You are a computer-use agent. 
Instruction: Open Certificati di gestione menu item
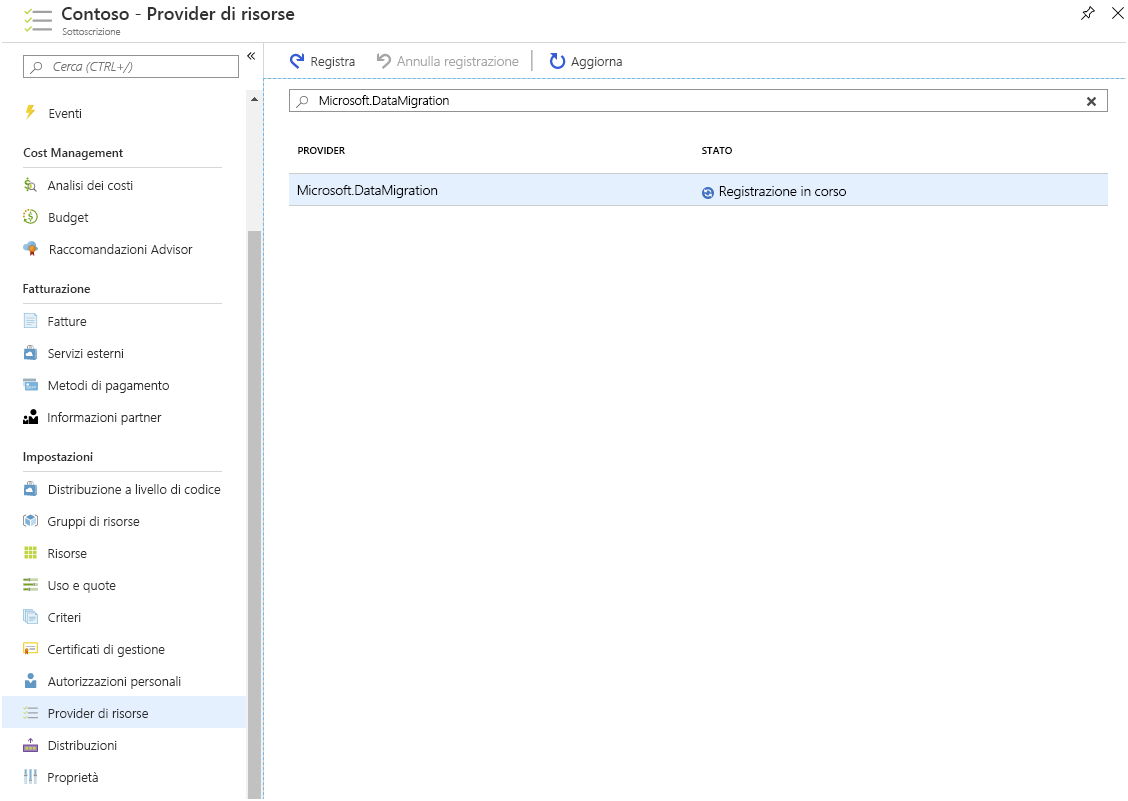tap(106, 649)
